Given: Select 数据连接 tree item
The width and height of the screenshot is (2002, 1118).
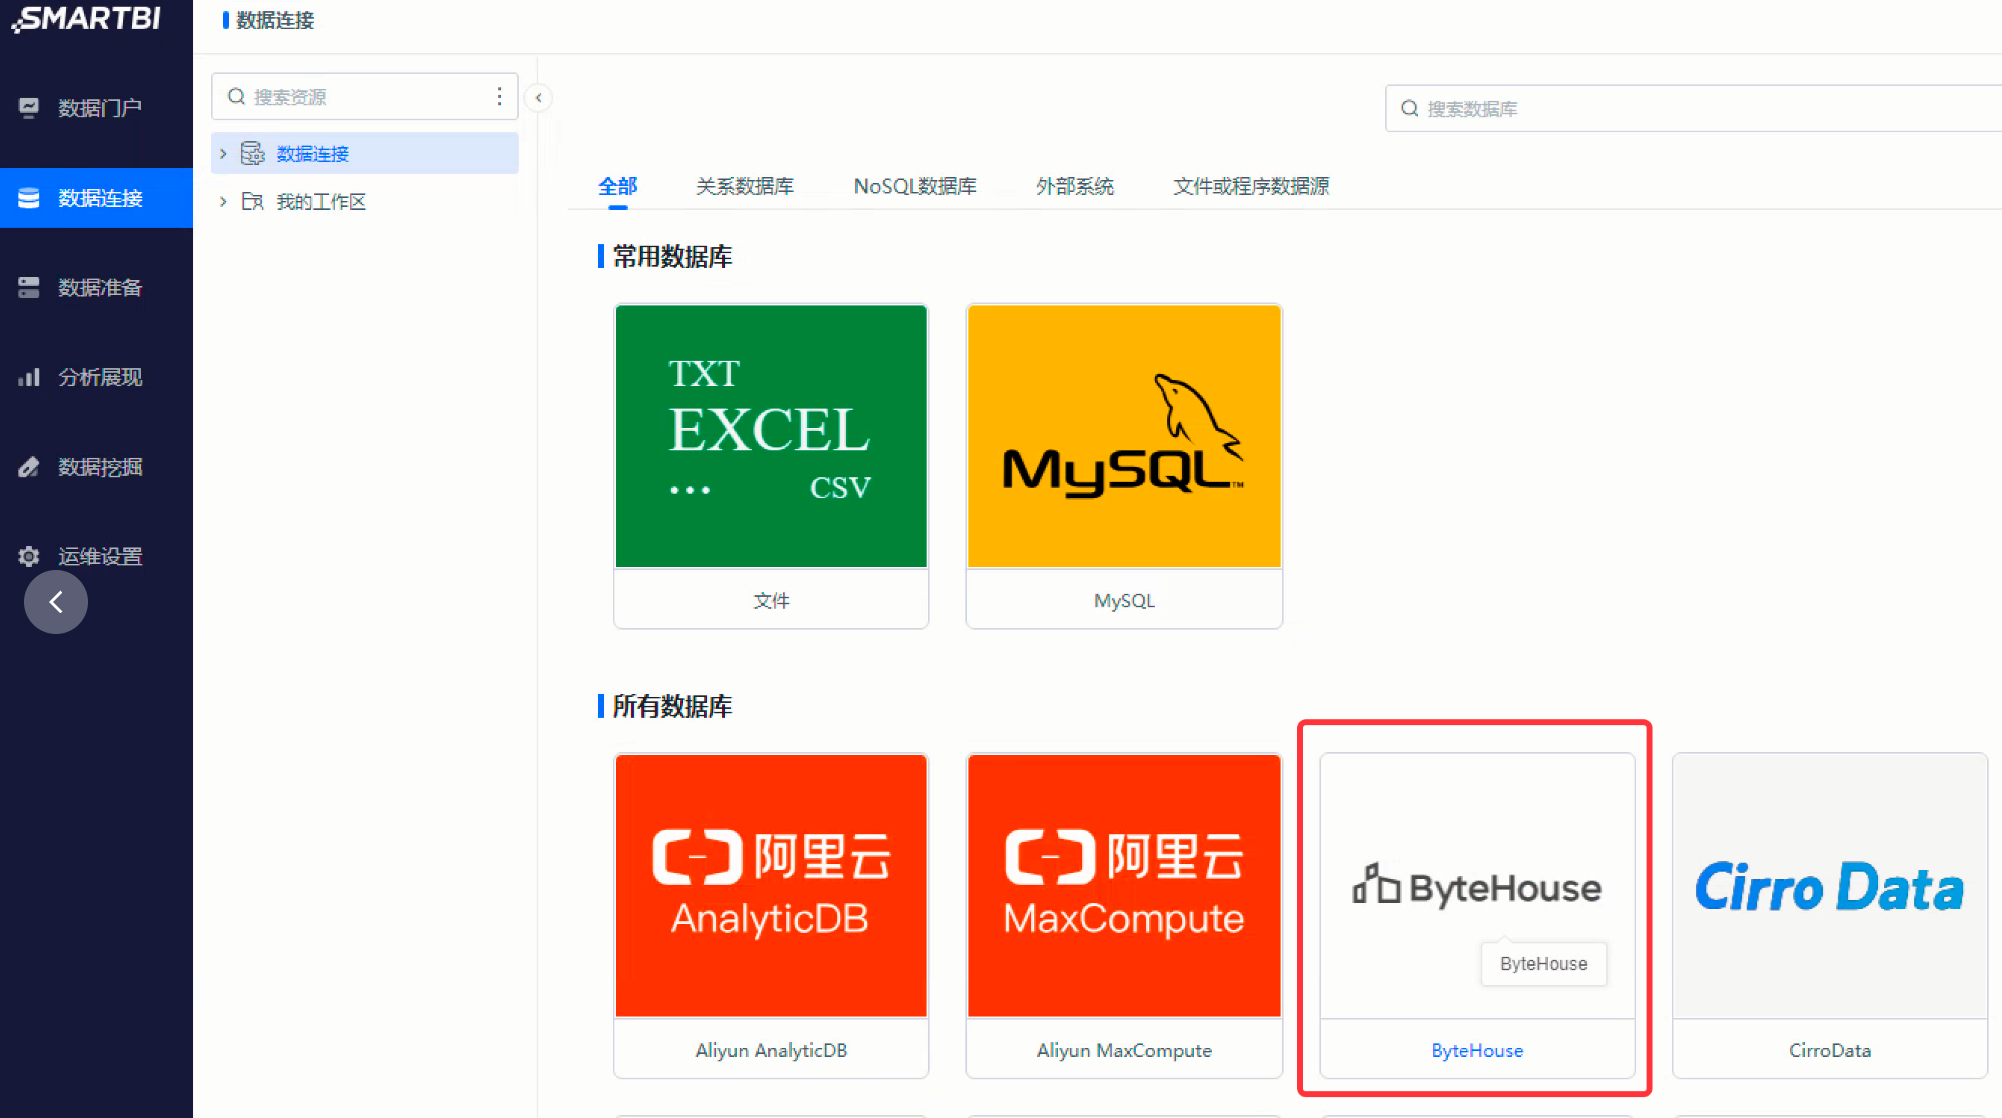Looking at the screenshot, I should point(365,153).
